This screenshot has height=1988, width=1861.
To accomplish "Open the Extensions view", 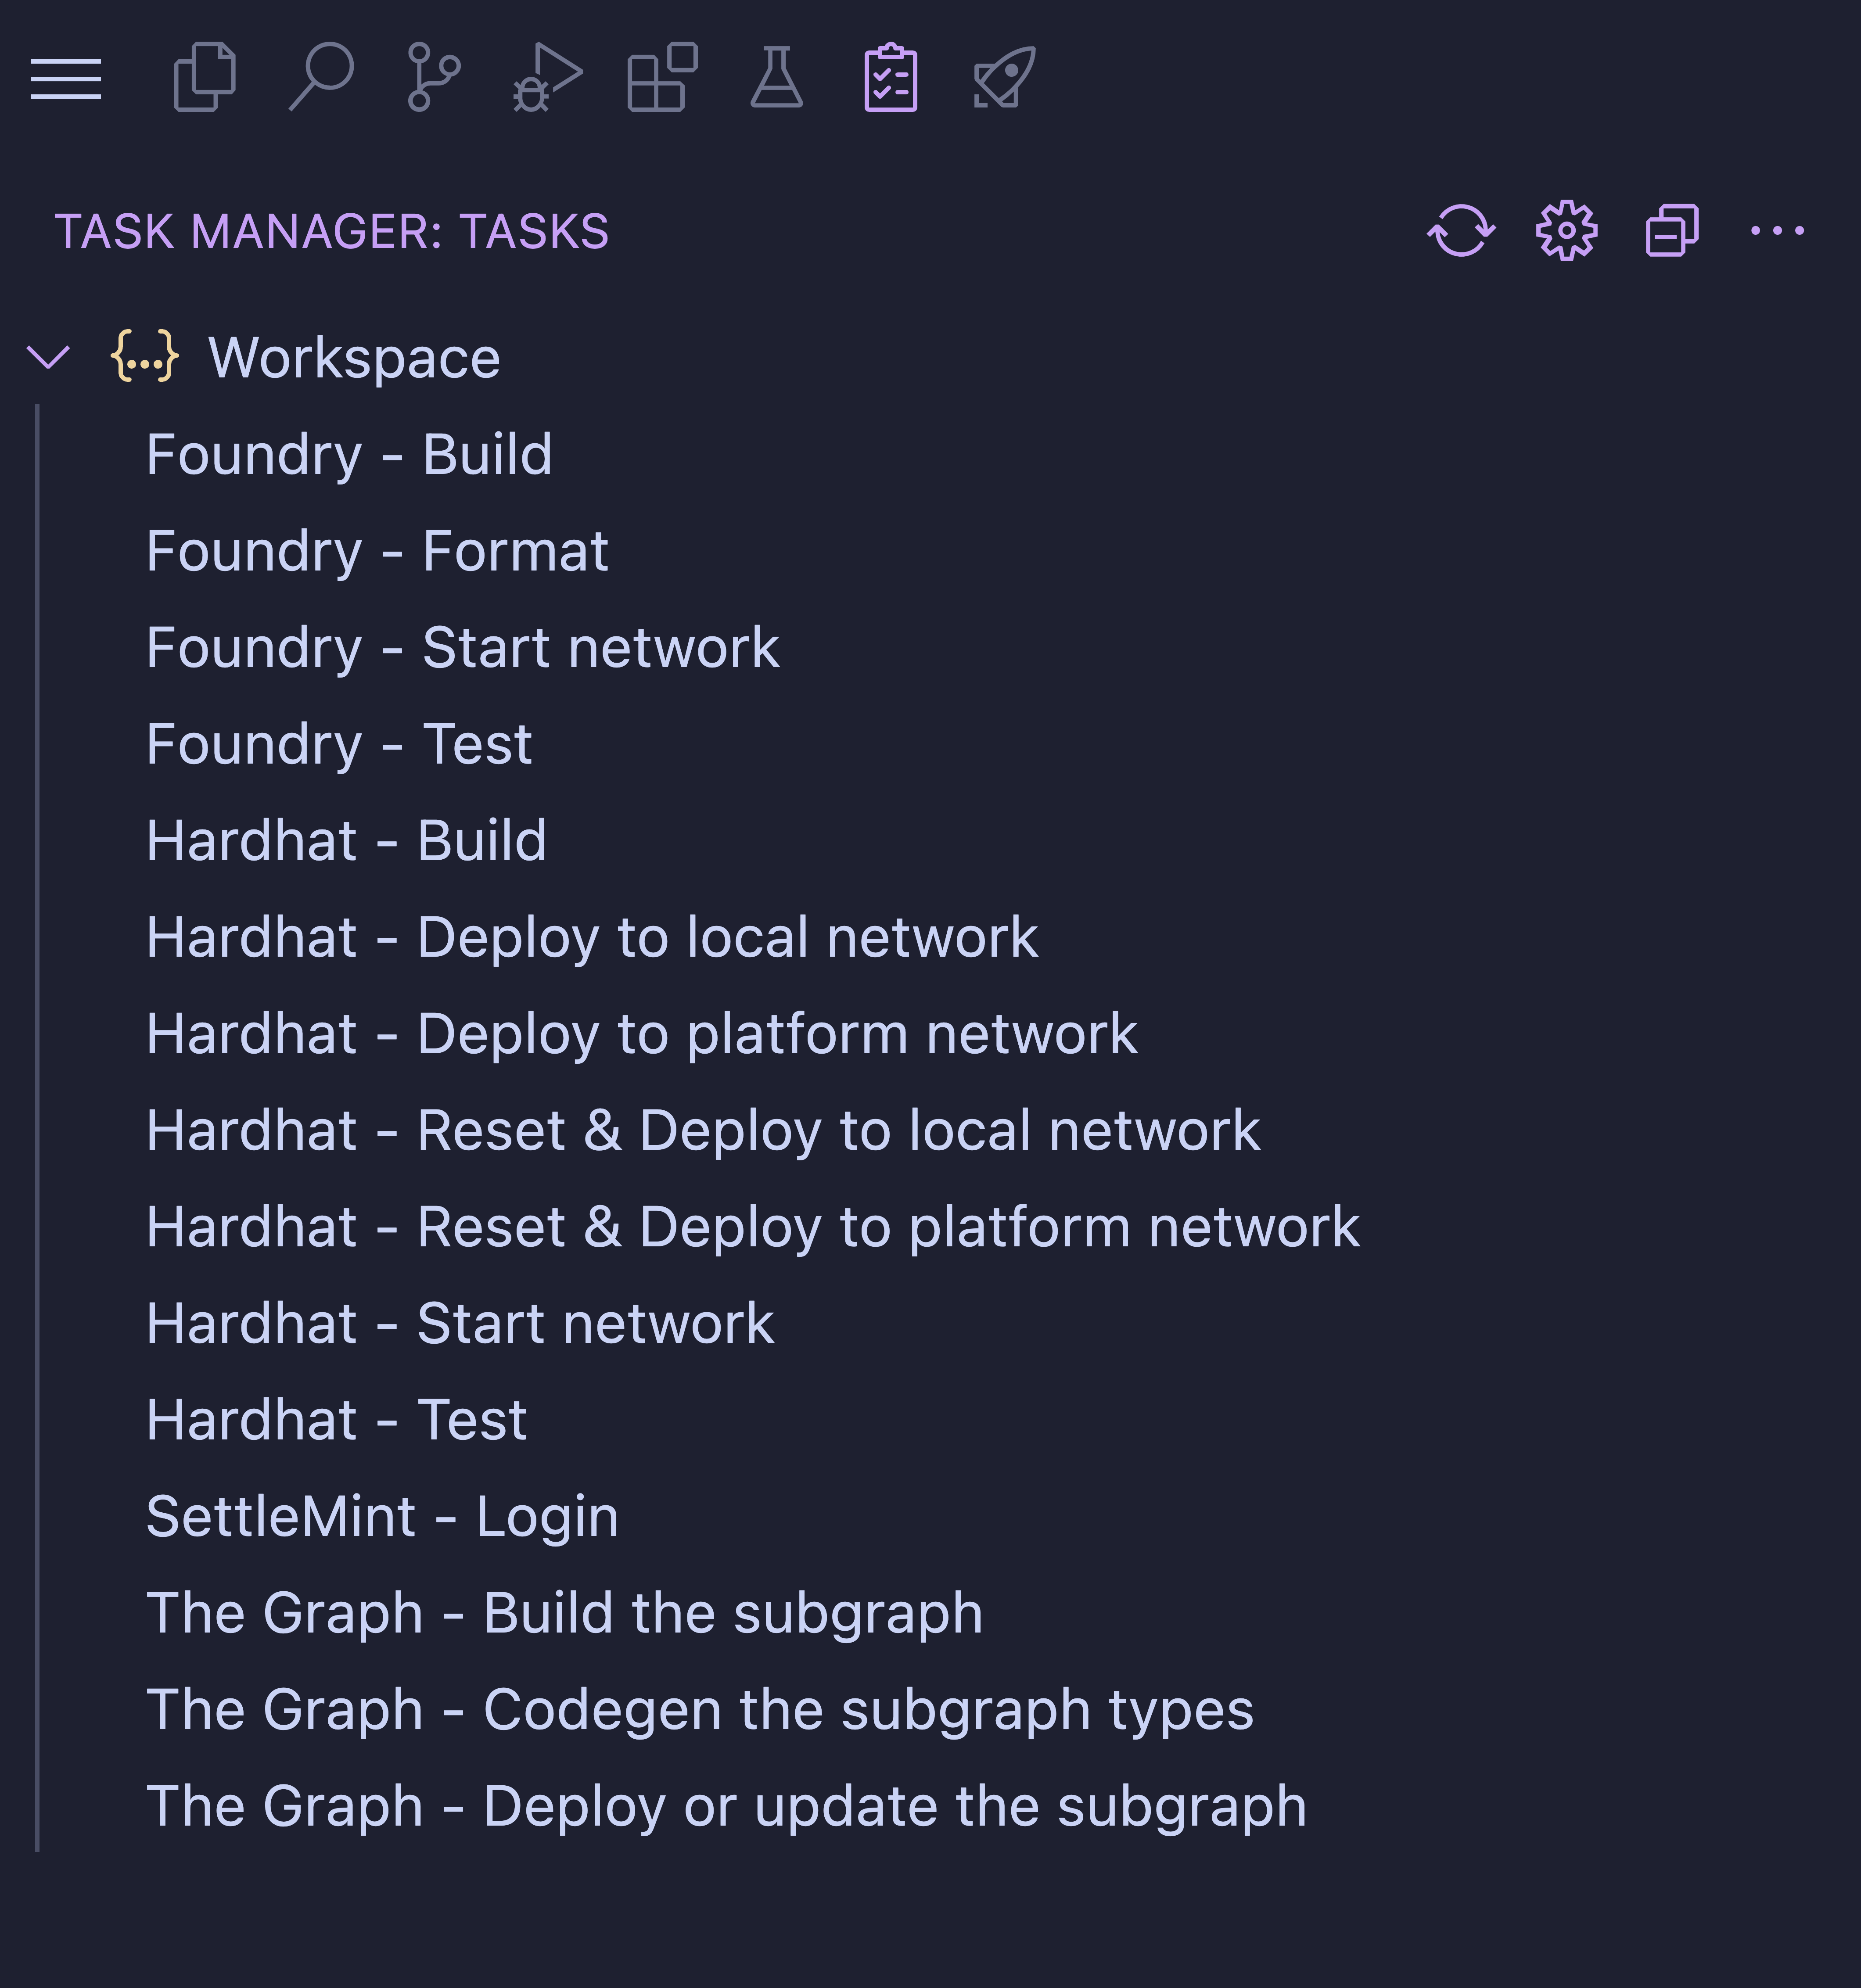I will click(x=661, y=77).
